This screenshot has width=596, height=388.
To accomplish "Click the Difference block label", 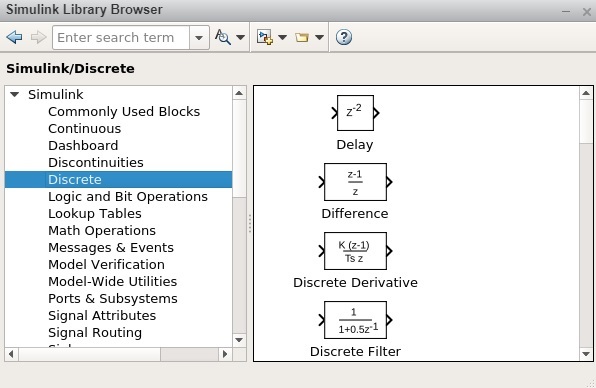I will 355,213.
